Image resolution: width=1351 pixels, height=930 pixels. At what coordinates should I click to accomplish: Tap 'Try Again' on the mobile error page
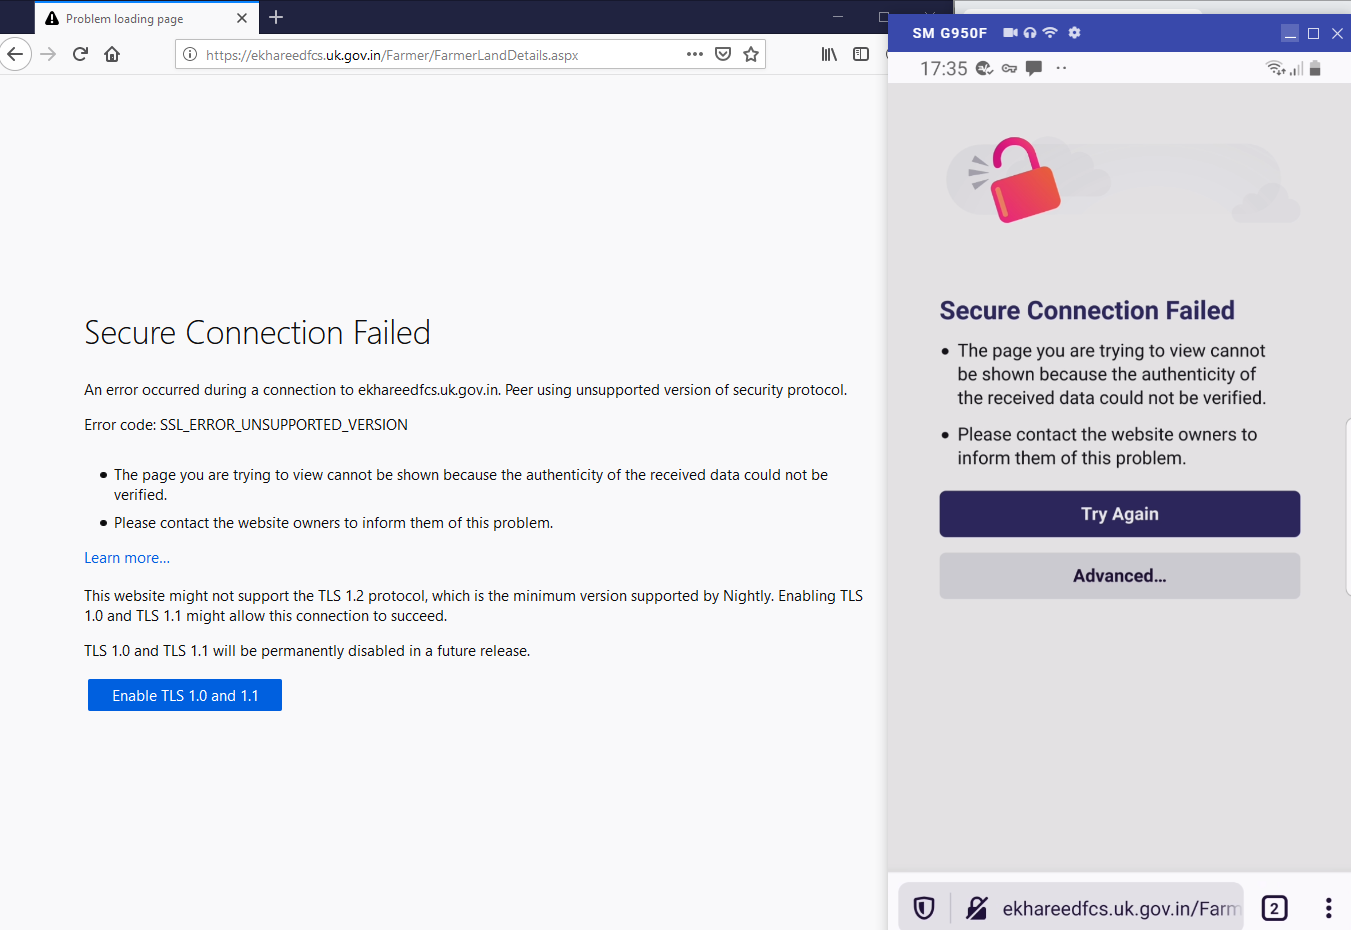pyautogui.click(x=1119, y=513)
